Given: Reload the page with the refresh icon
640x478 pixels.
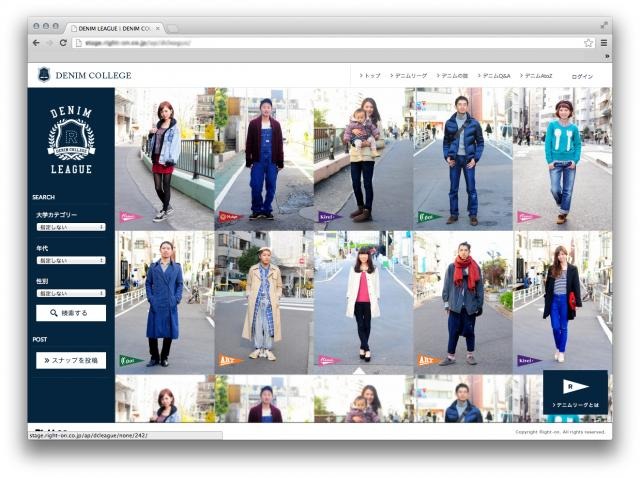Looking at the screenshot, I should (x=63, y=43).
